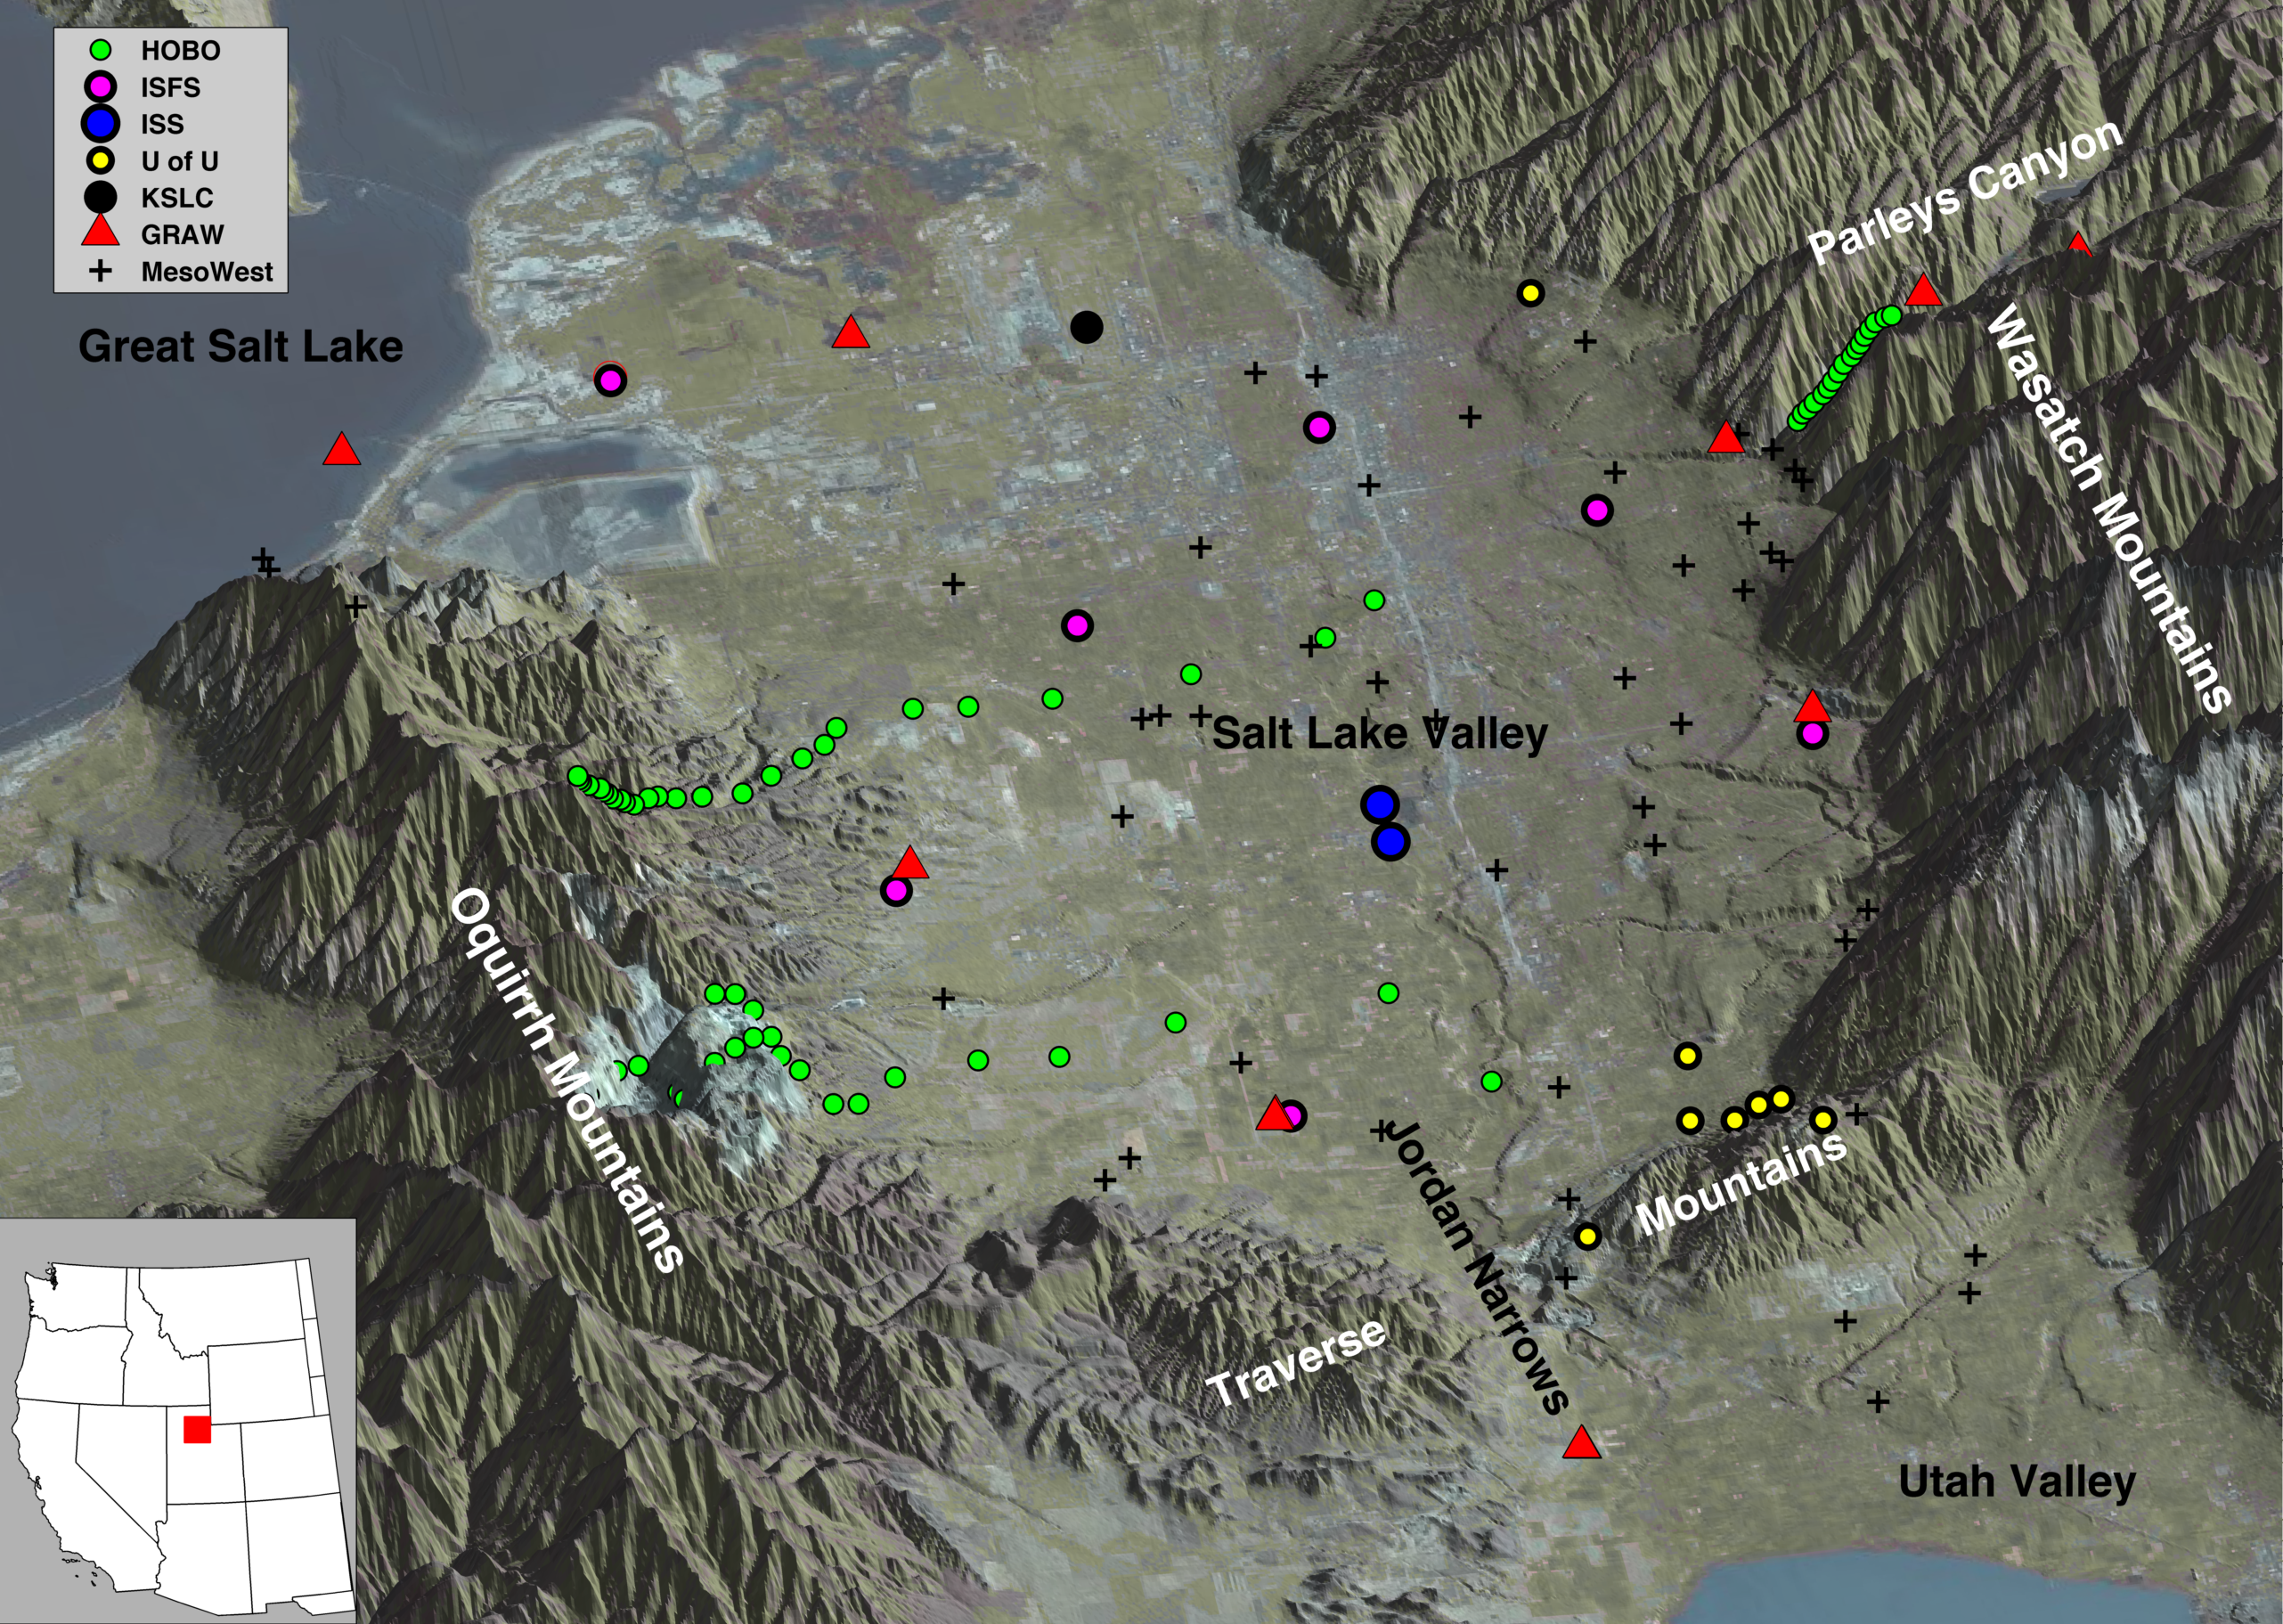Click the "U of U" legend label
The height and width of the screenshot is (1624, 2283).
pos(180,161)
